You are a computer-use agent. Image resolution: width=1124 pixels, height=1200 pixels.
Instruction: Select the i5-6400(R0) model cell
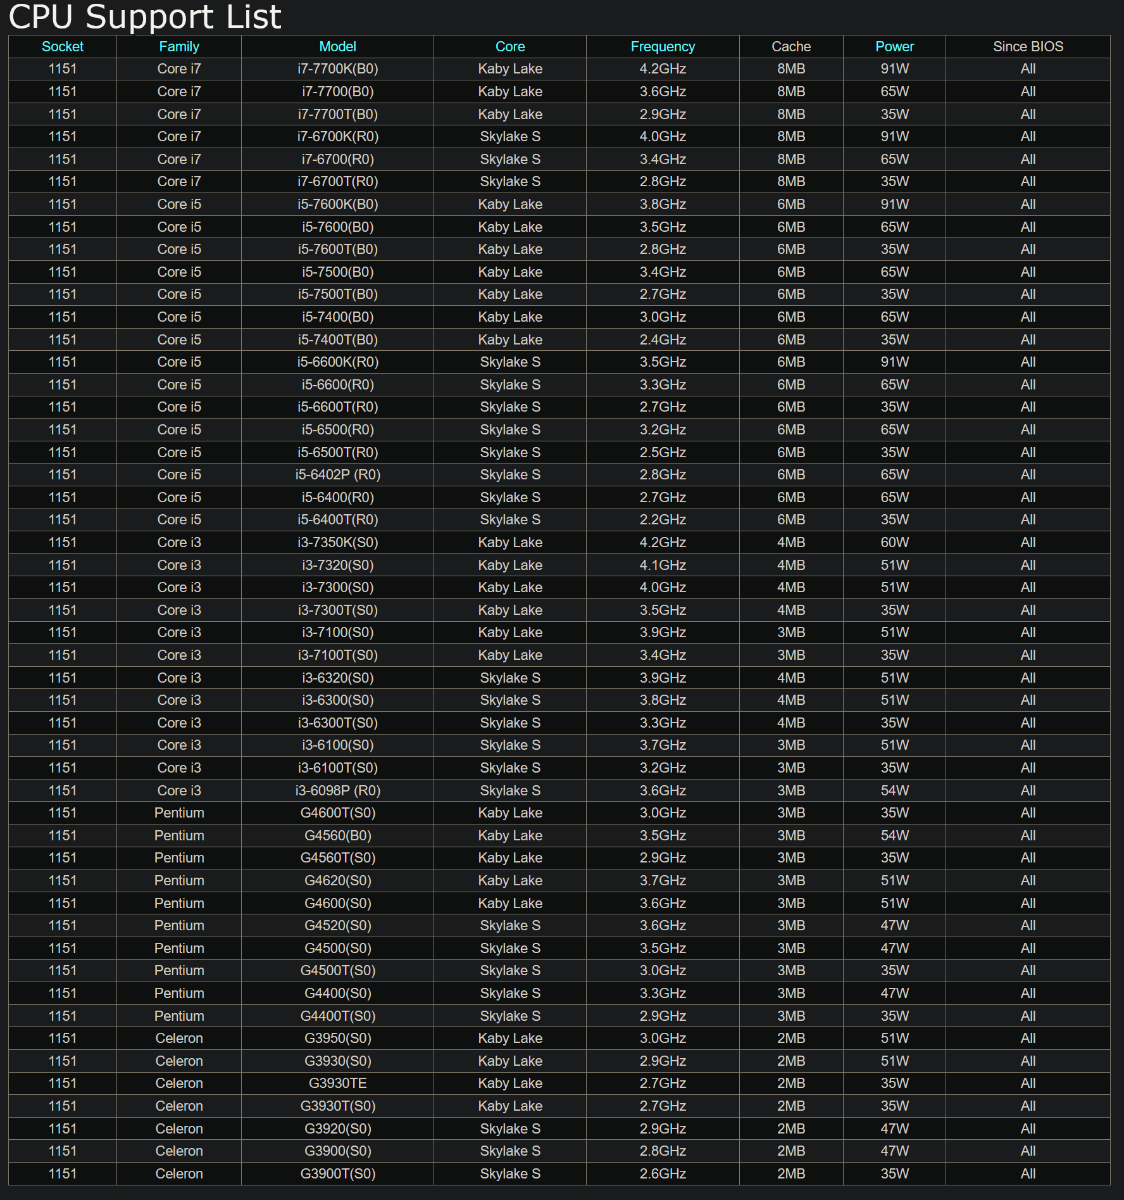click(x=338, y=497)
